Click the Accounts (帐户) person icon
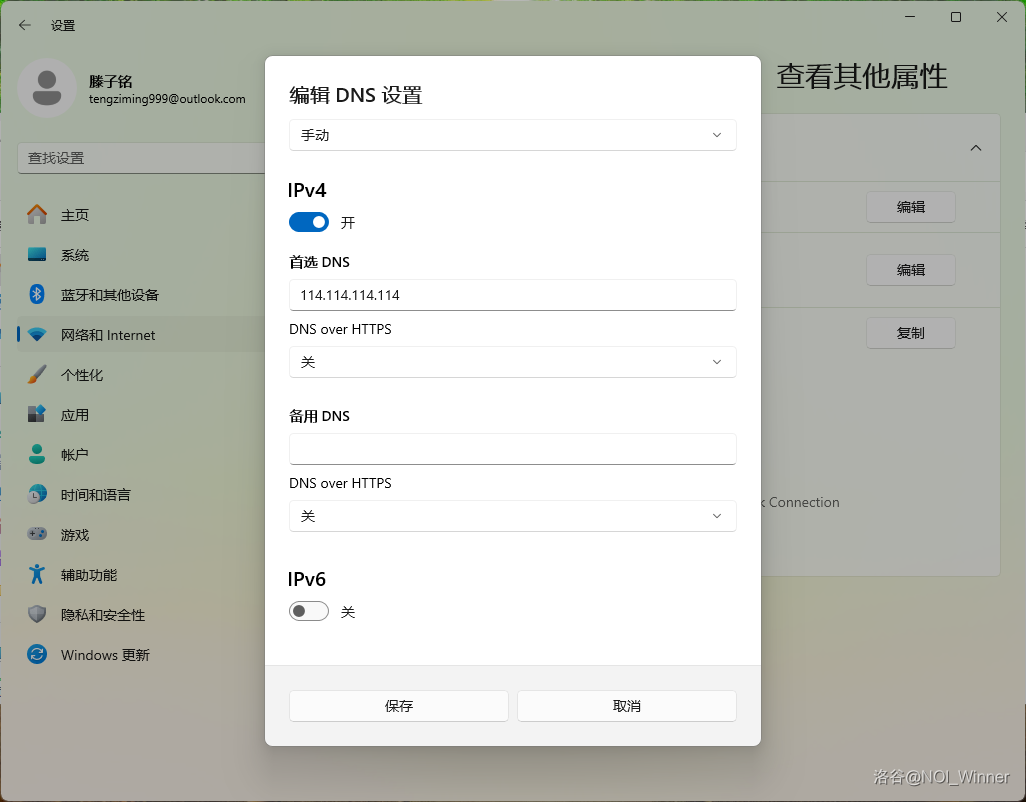The image size is (1026, 802). (37, 455)
